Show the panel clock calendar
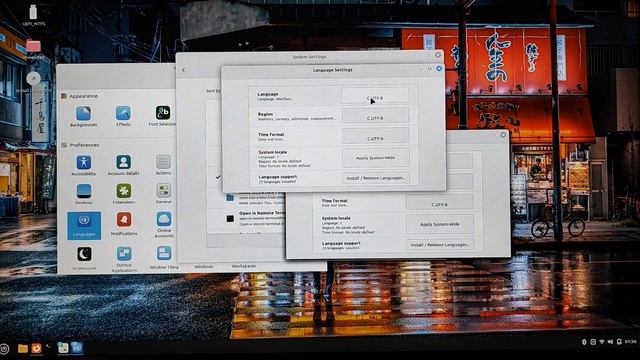This screenshot has width=640, height=360. [x=631, y=342]
